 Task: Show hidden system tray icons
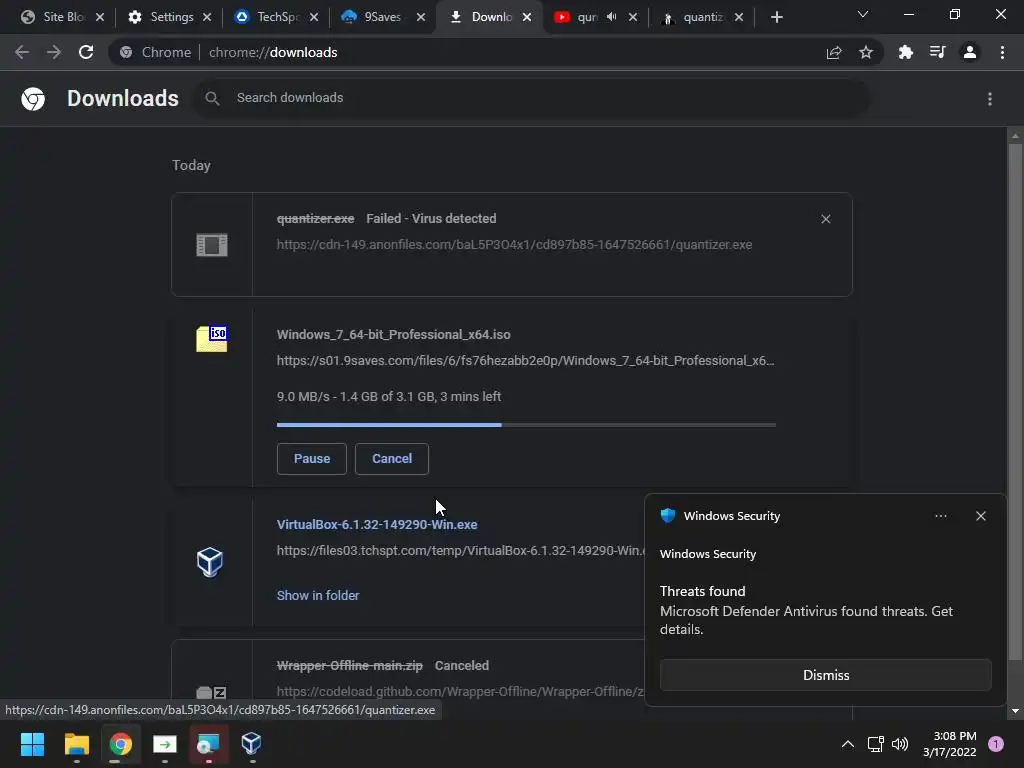click(848, 744)
